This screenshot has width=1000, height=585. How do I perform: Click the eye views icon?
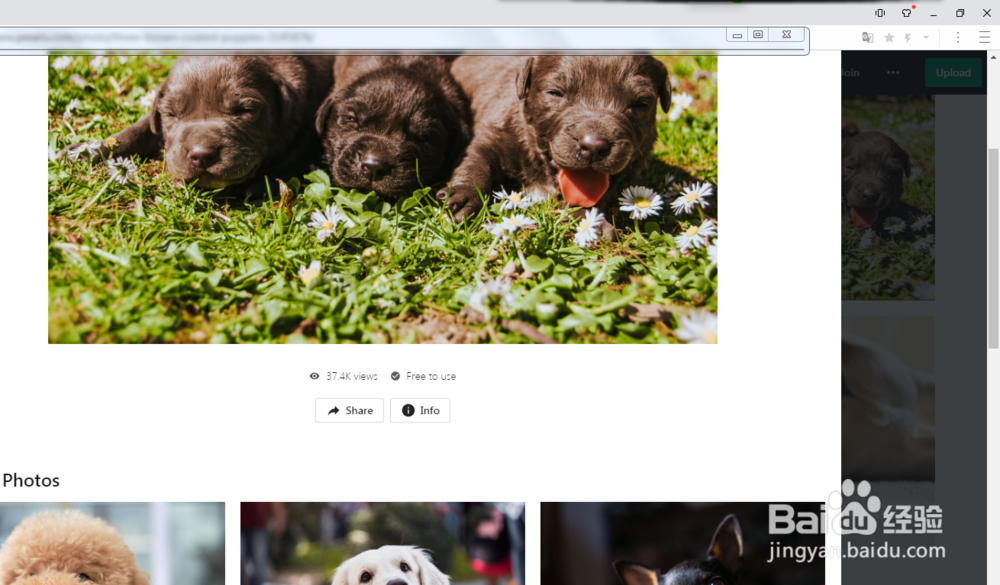(314, 376)
